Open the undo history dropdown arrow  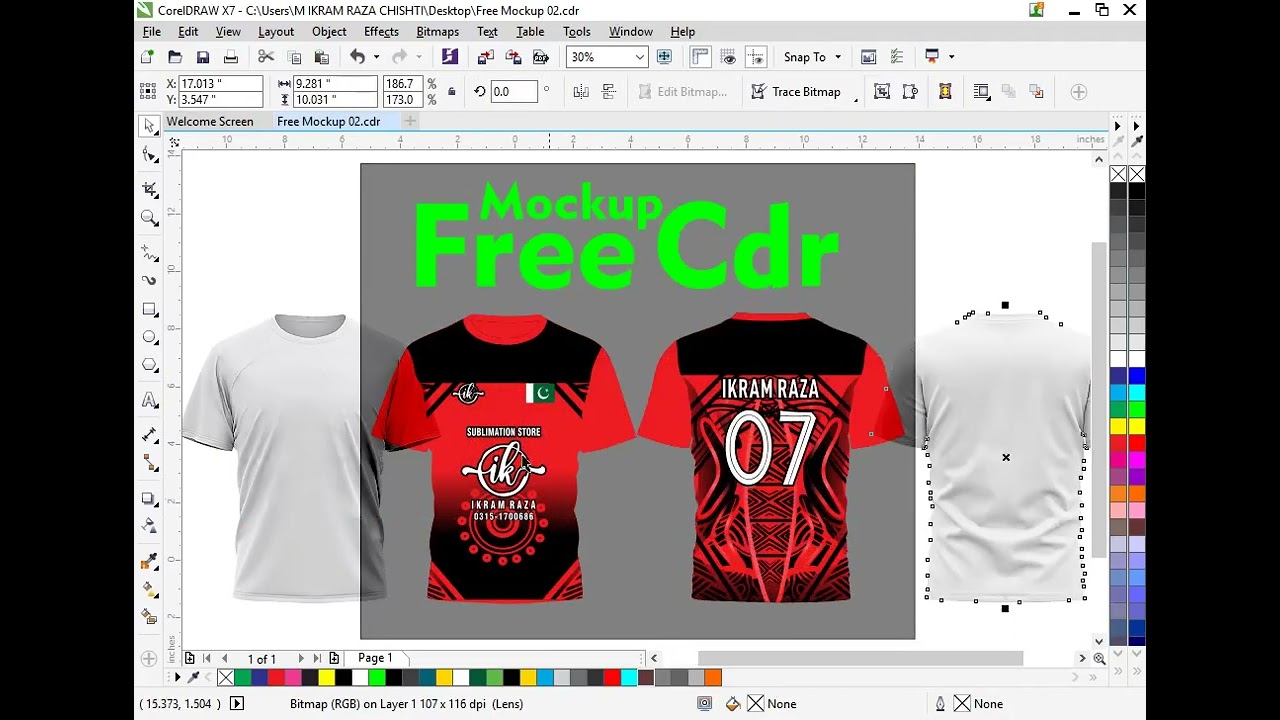376,57
